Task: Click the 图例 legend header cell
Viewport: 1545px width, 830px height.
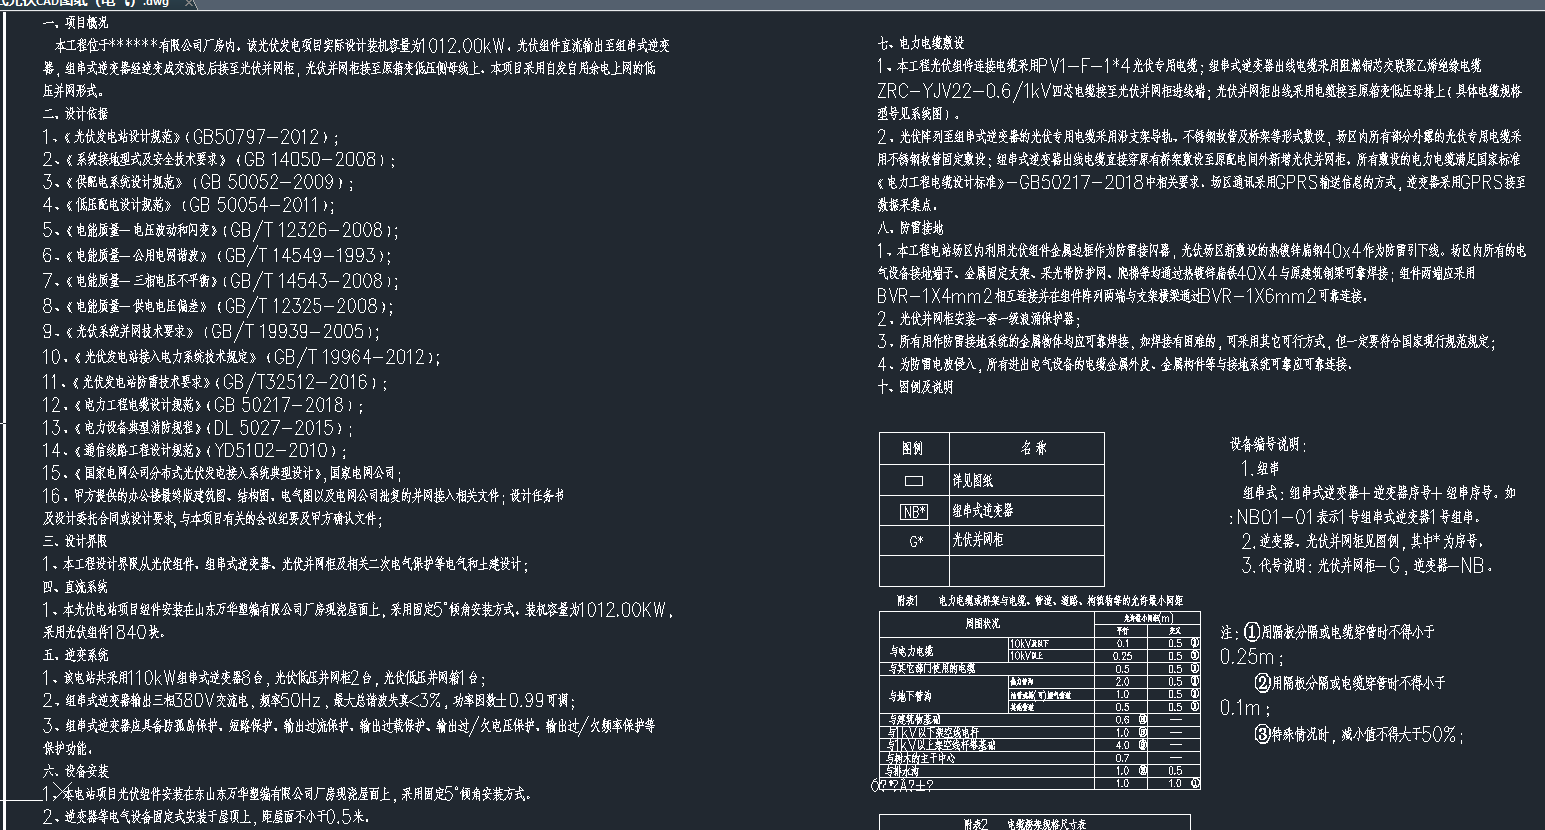Action: tap(913, 449)
